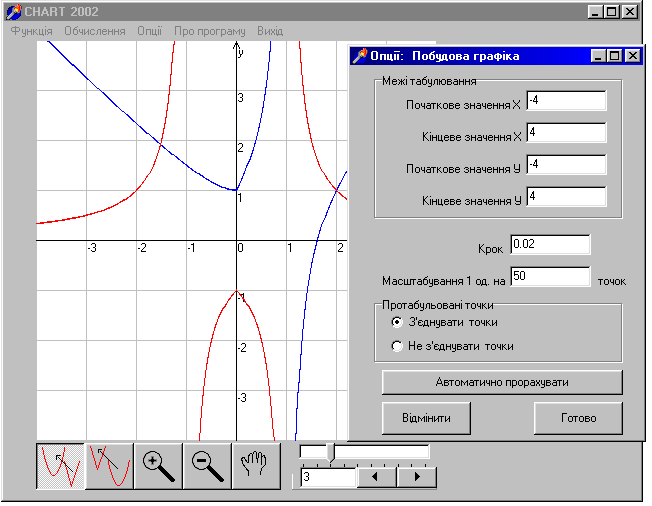Close the options dialog window

tap(632, 56)
